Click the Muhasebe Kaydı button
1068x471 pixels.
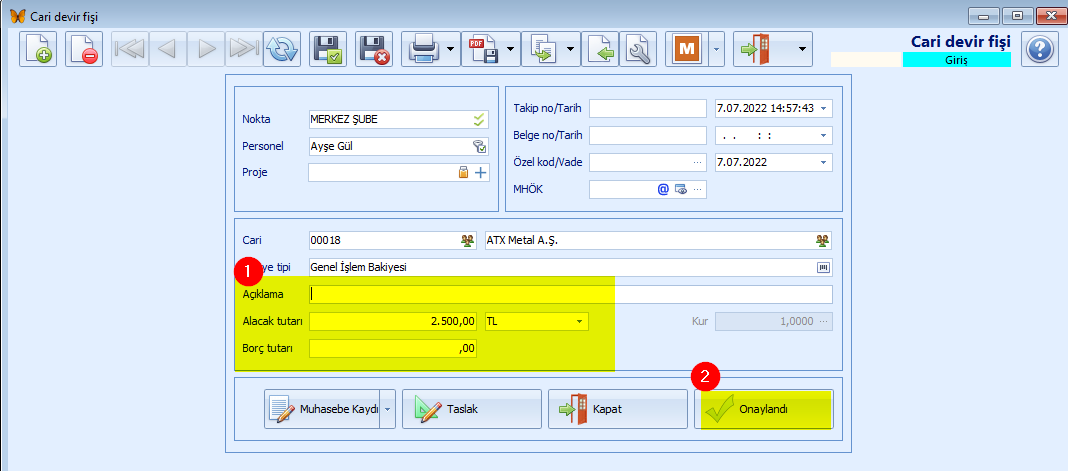point(322,409)
